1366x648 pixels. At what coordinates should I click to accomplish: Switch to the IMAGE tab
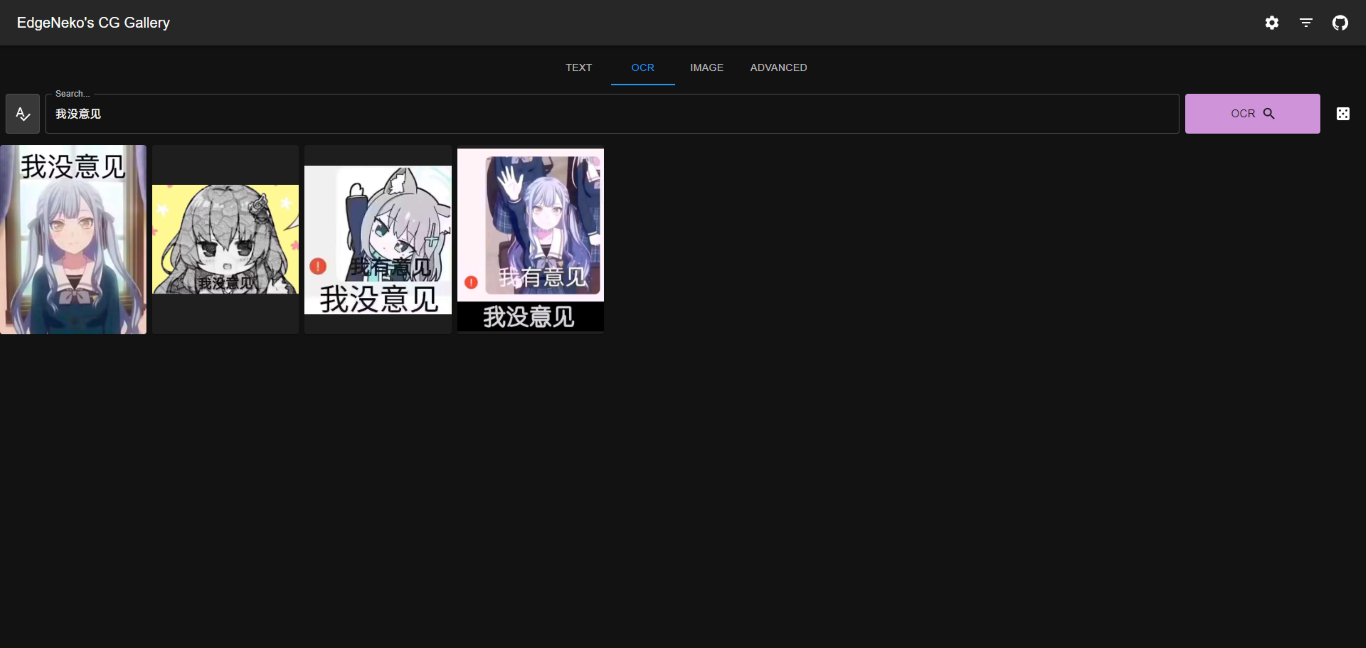[706, 68]
